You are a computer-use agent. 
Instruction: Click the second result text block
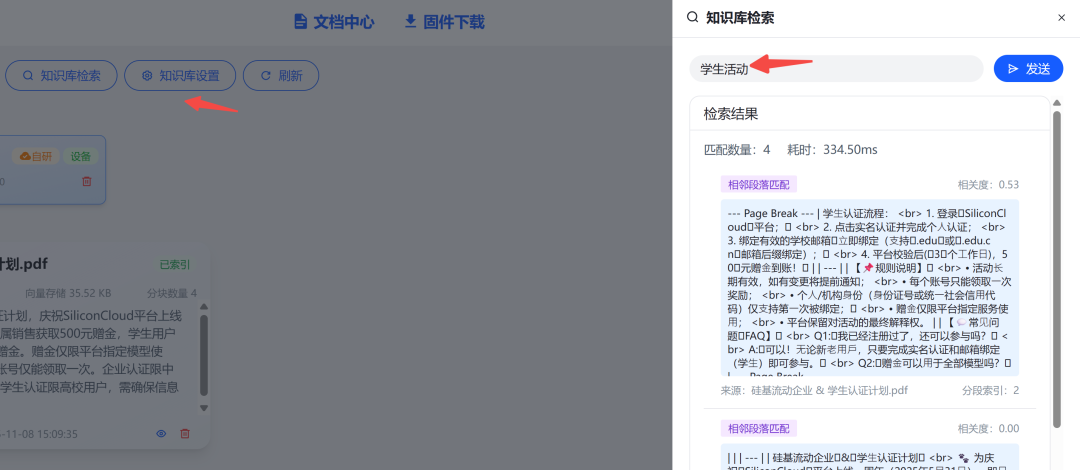click(x=870, y=457)
